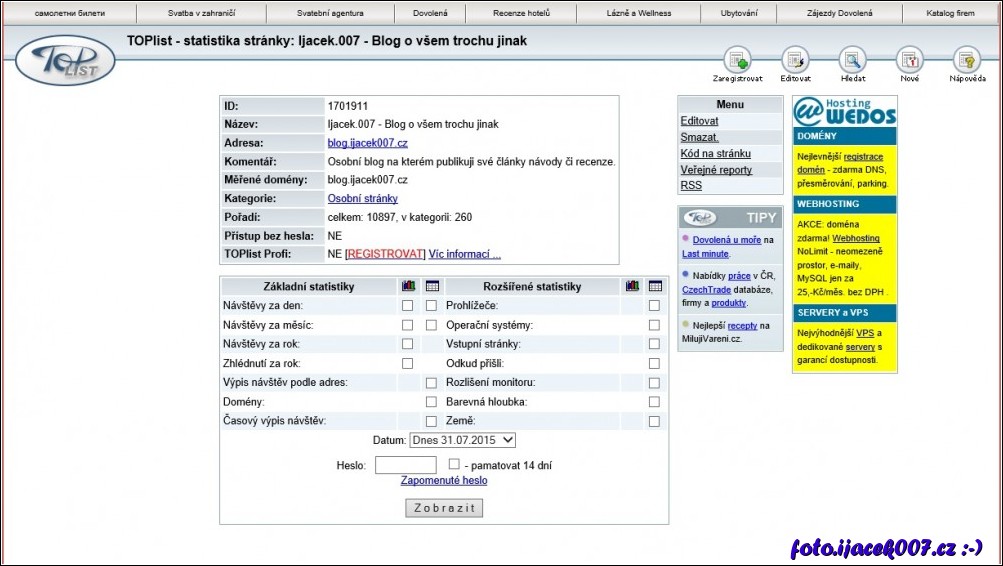Open the Hledat search icon
The image size is (1003, 566).
pyautogui.click(x=852, y=60)
